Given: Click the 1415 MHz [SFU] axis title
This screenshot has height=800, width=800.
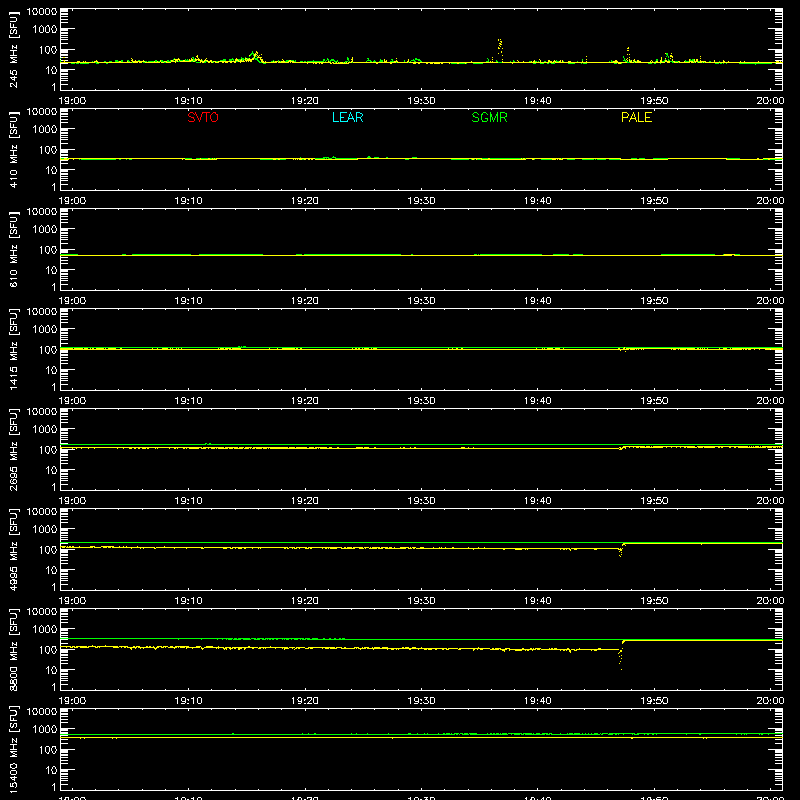Looking at the screenshot, I should tap(14, 349).
